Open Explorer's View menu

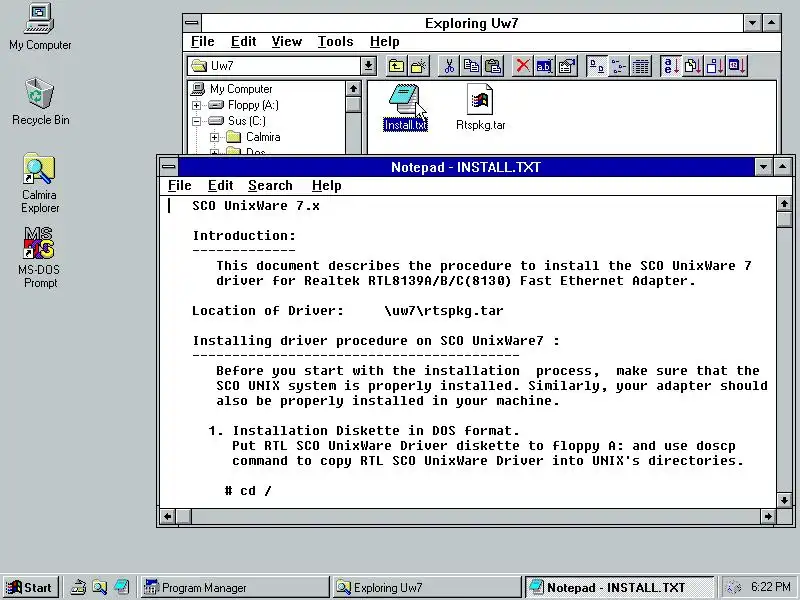(x=286, y=42)
